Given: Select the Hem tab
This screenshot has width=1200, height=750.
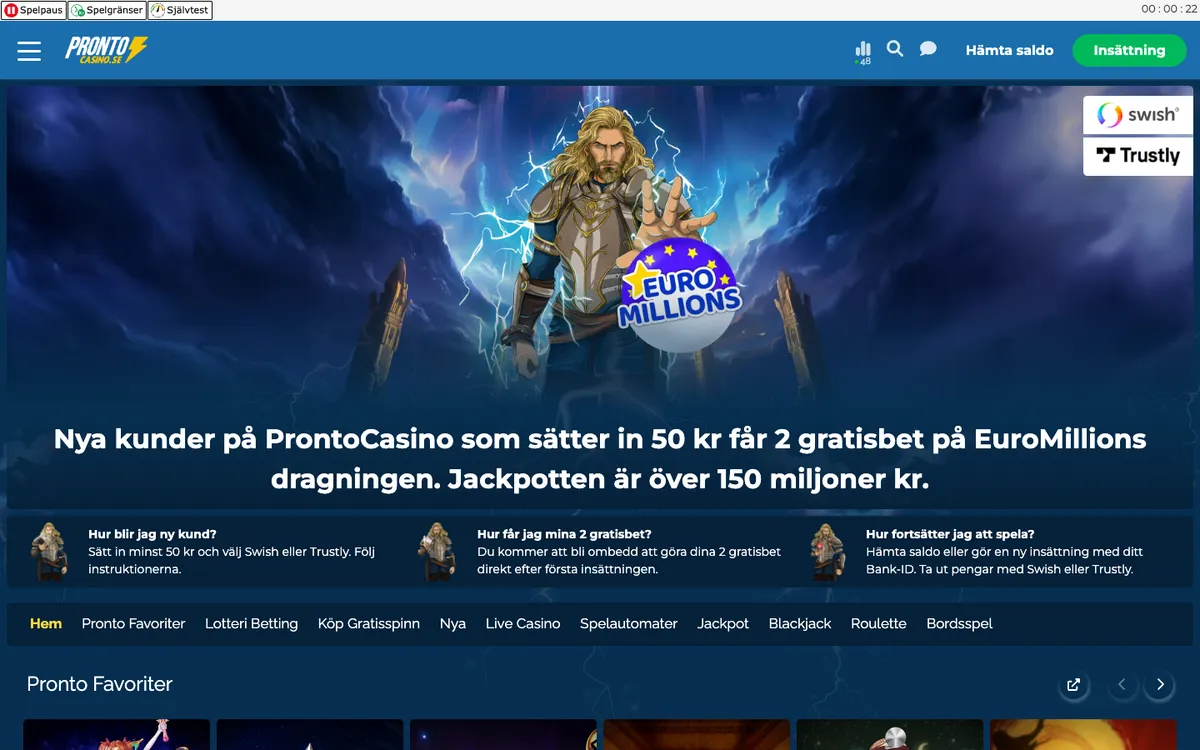Looking at the screenshot, I should (46, 623).
